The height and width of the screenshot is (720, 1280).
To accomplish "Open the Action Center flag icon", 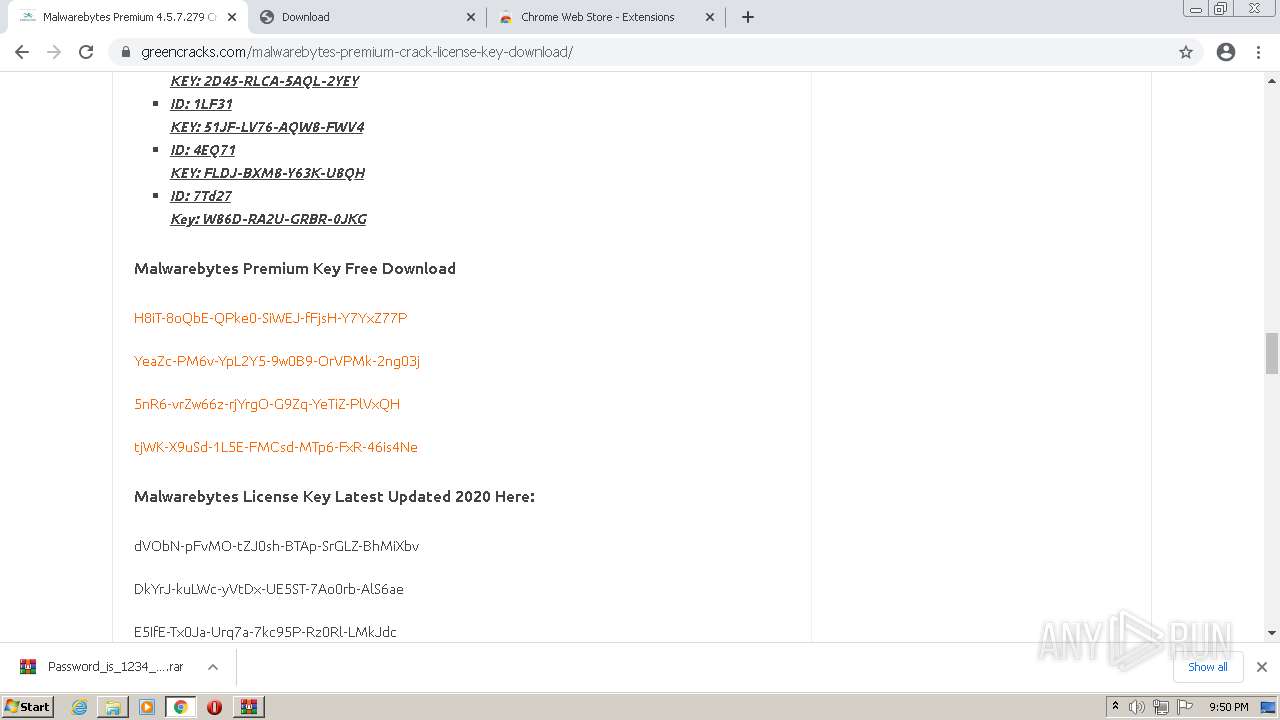I will (x=1185, y=707).
